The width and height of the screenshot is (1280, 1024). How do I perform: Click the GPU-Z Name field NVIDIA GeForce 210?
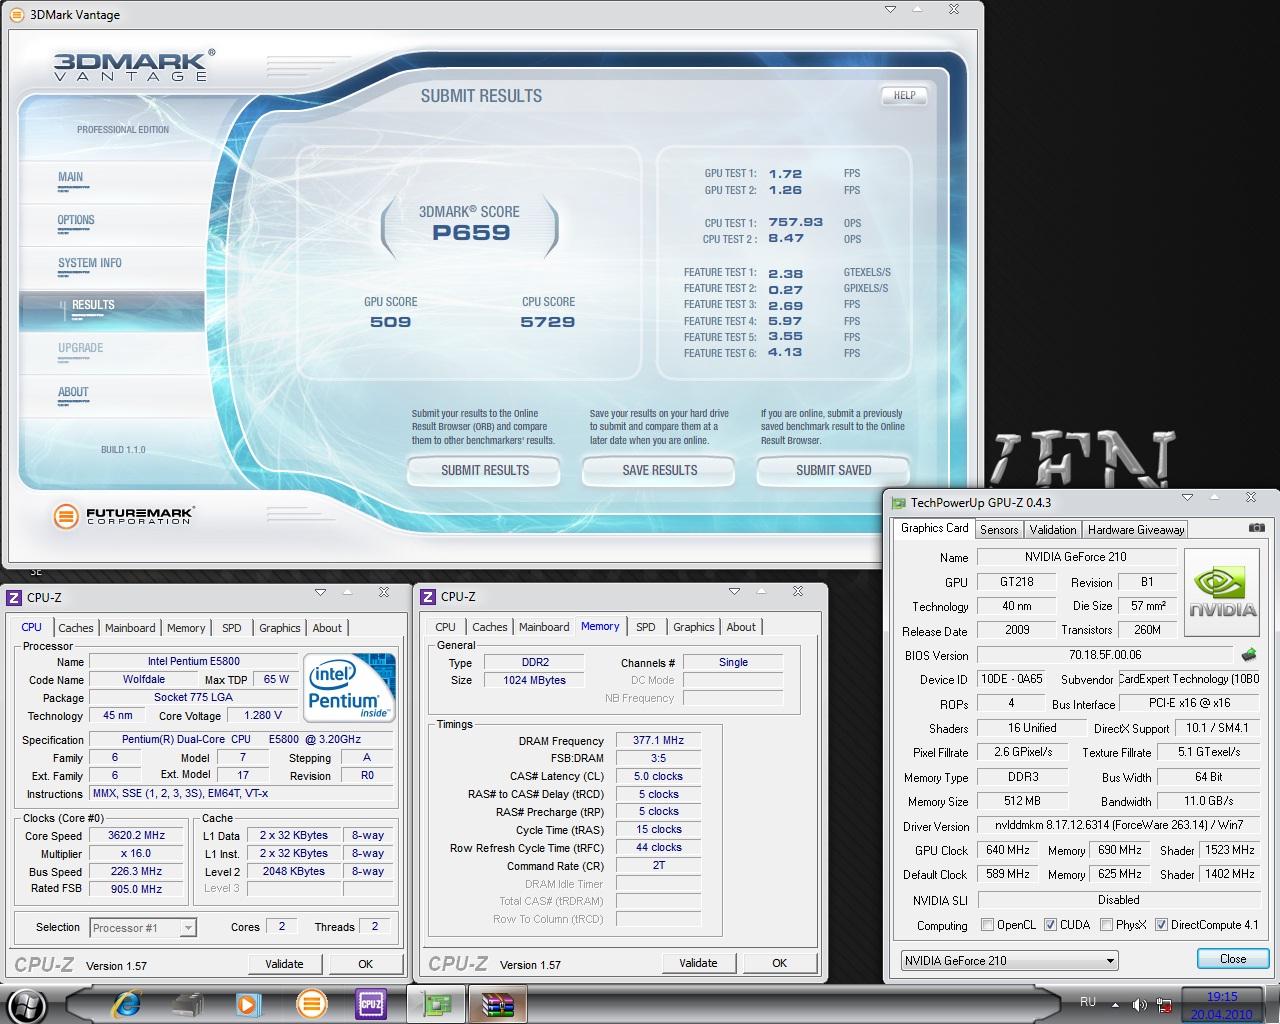[x=1075, y=557]
